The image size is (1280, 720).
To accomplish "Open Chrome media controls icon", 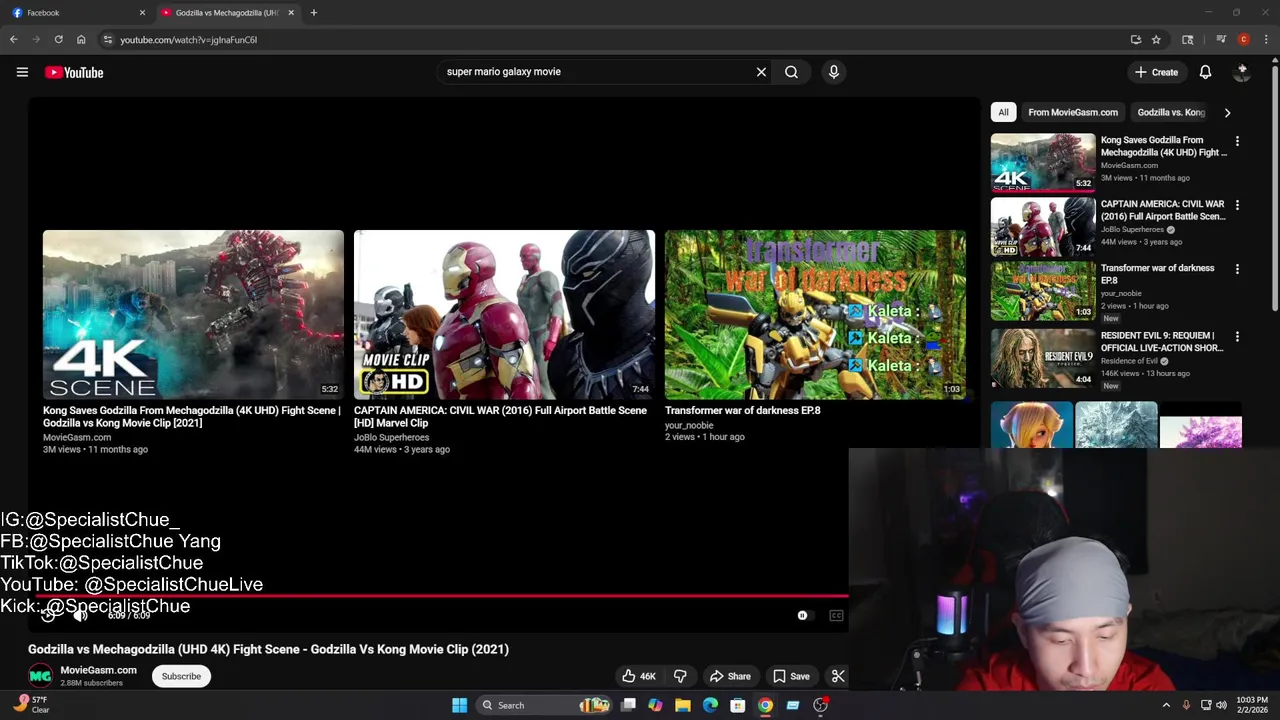I will tap(1221, 40).
